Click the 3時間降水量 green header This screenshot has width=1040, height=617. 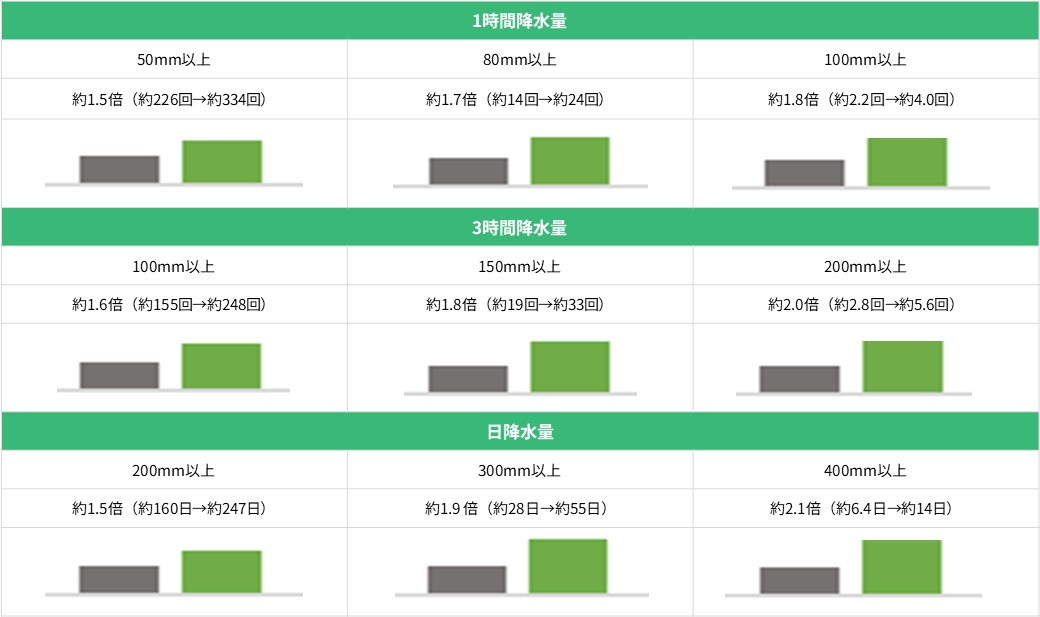[520, 228]
